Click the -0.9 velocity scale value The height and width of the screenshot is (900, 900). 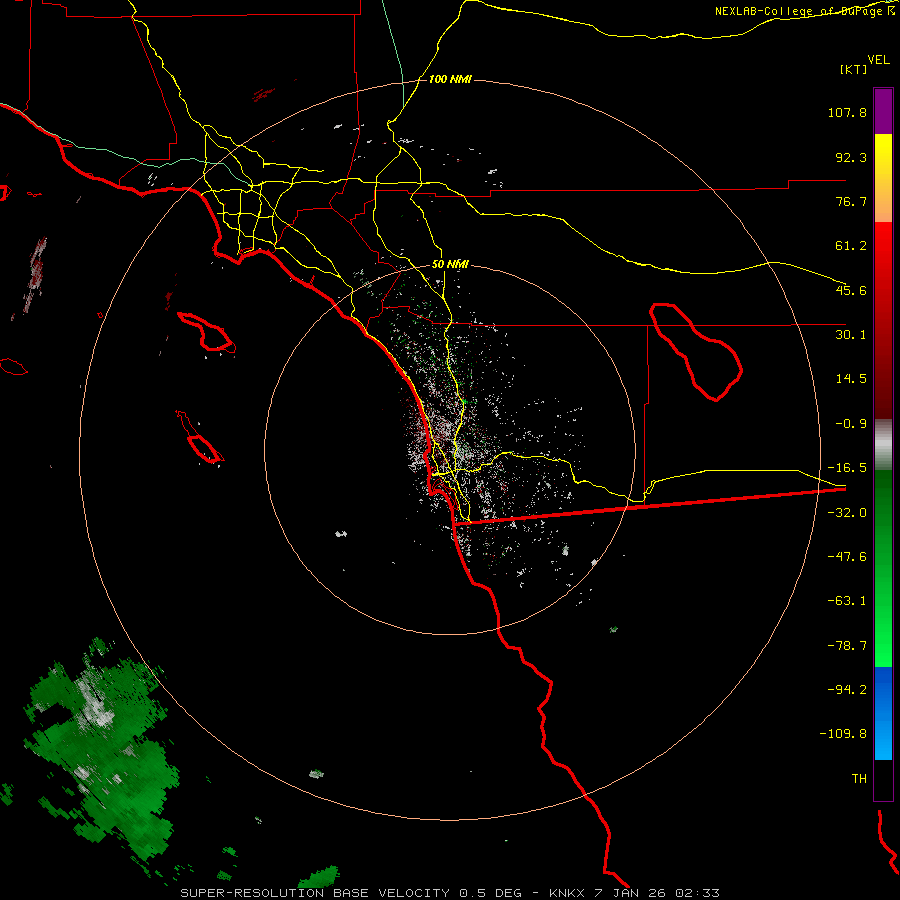(851, 424)
